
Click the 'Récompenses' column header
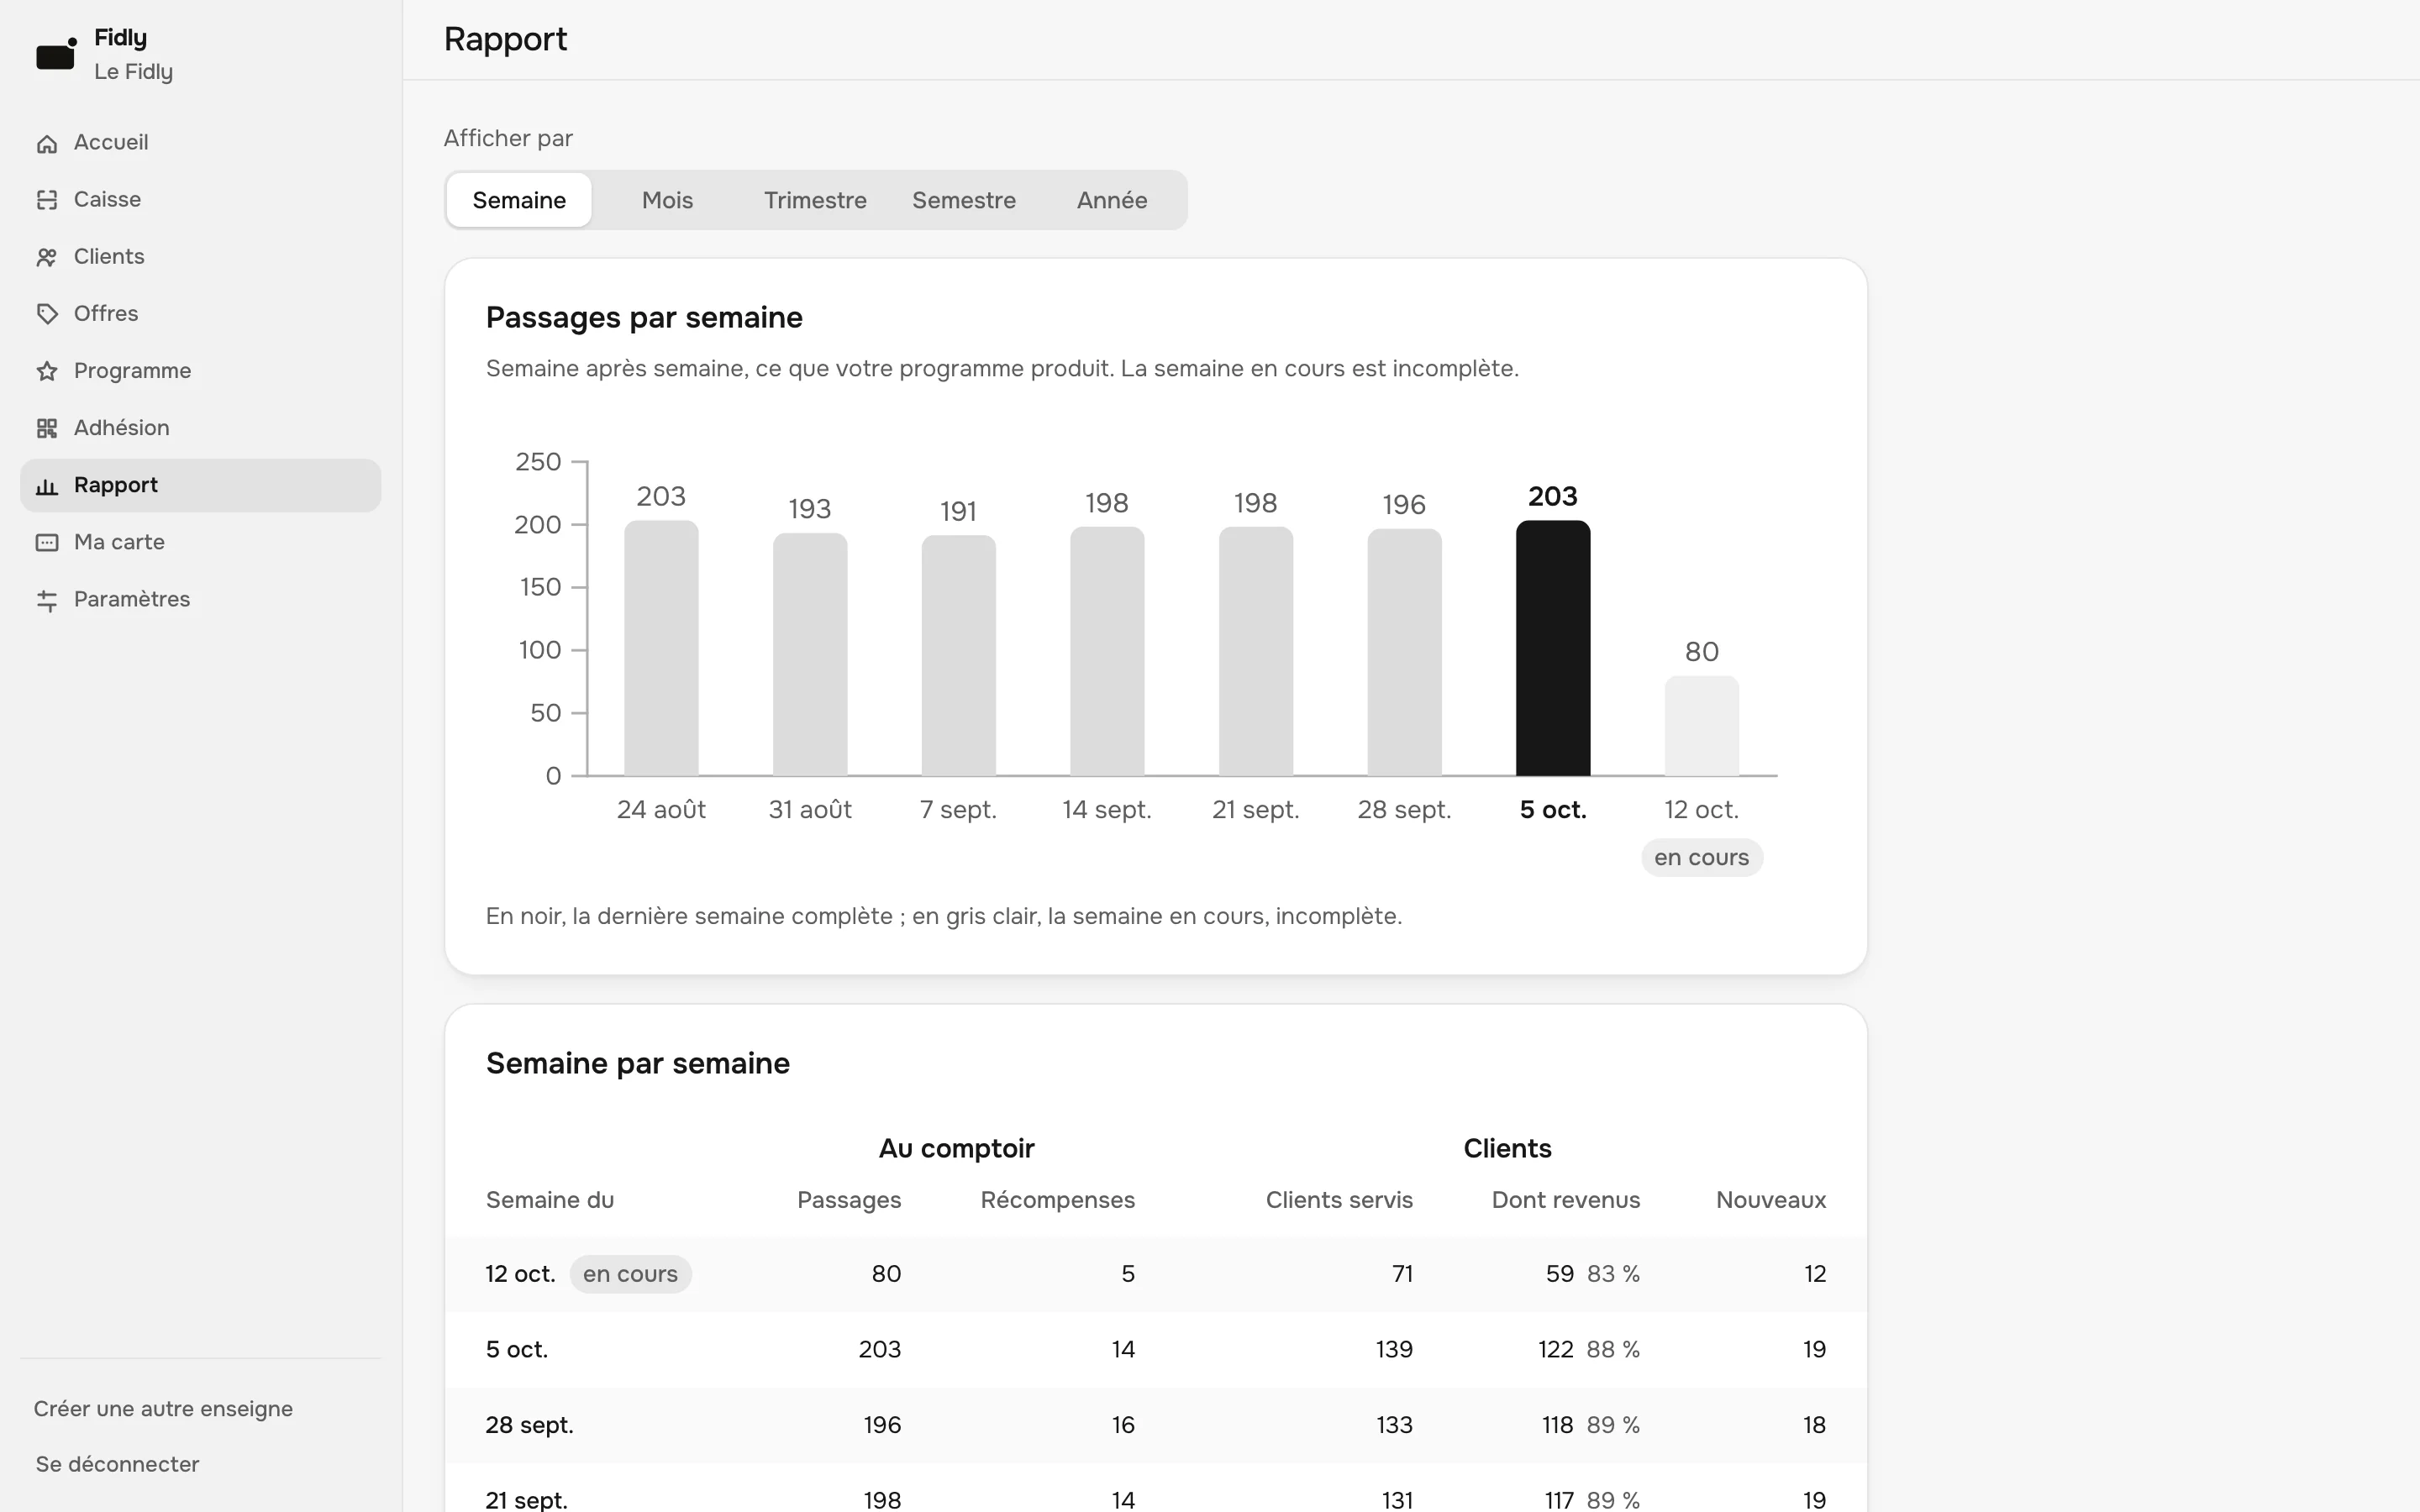(1058, 1200)
